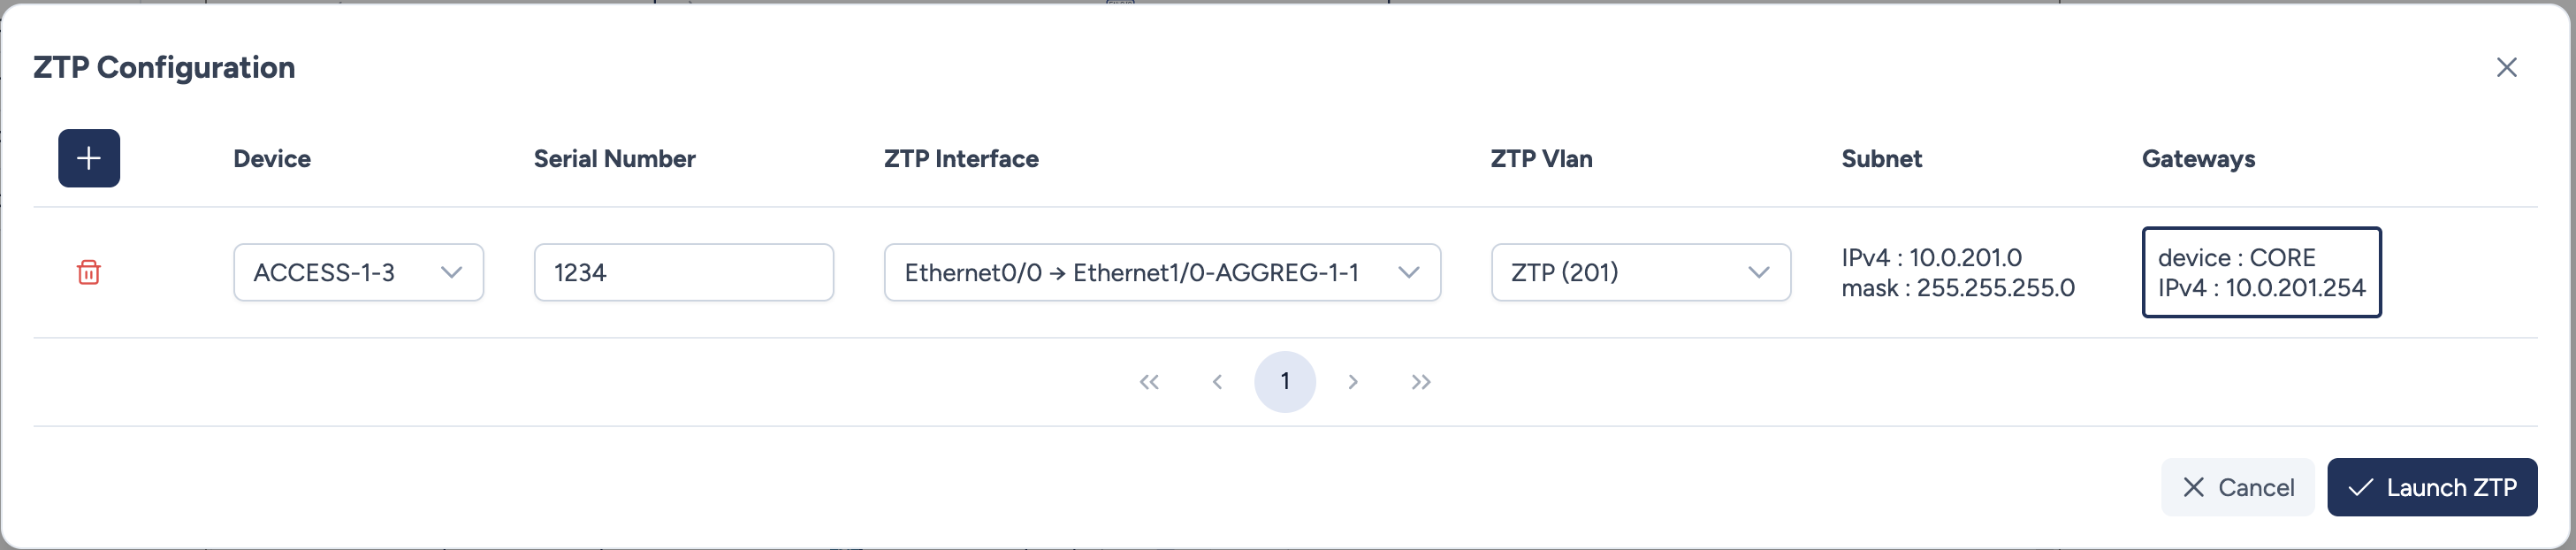Go to next page arrow

tap(1353, 382)
